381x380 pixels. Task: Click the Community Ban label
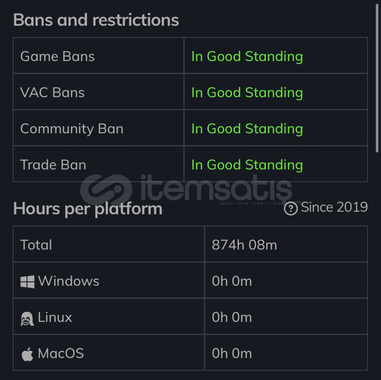[72, 129]
